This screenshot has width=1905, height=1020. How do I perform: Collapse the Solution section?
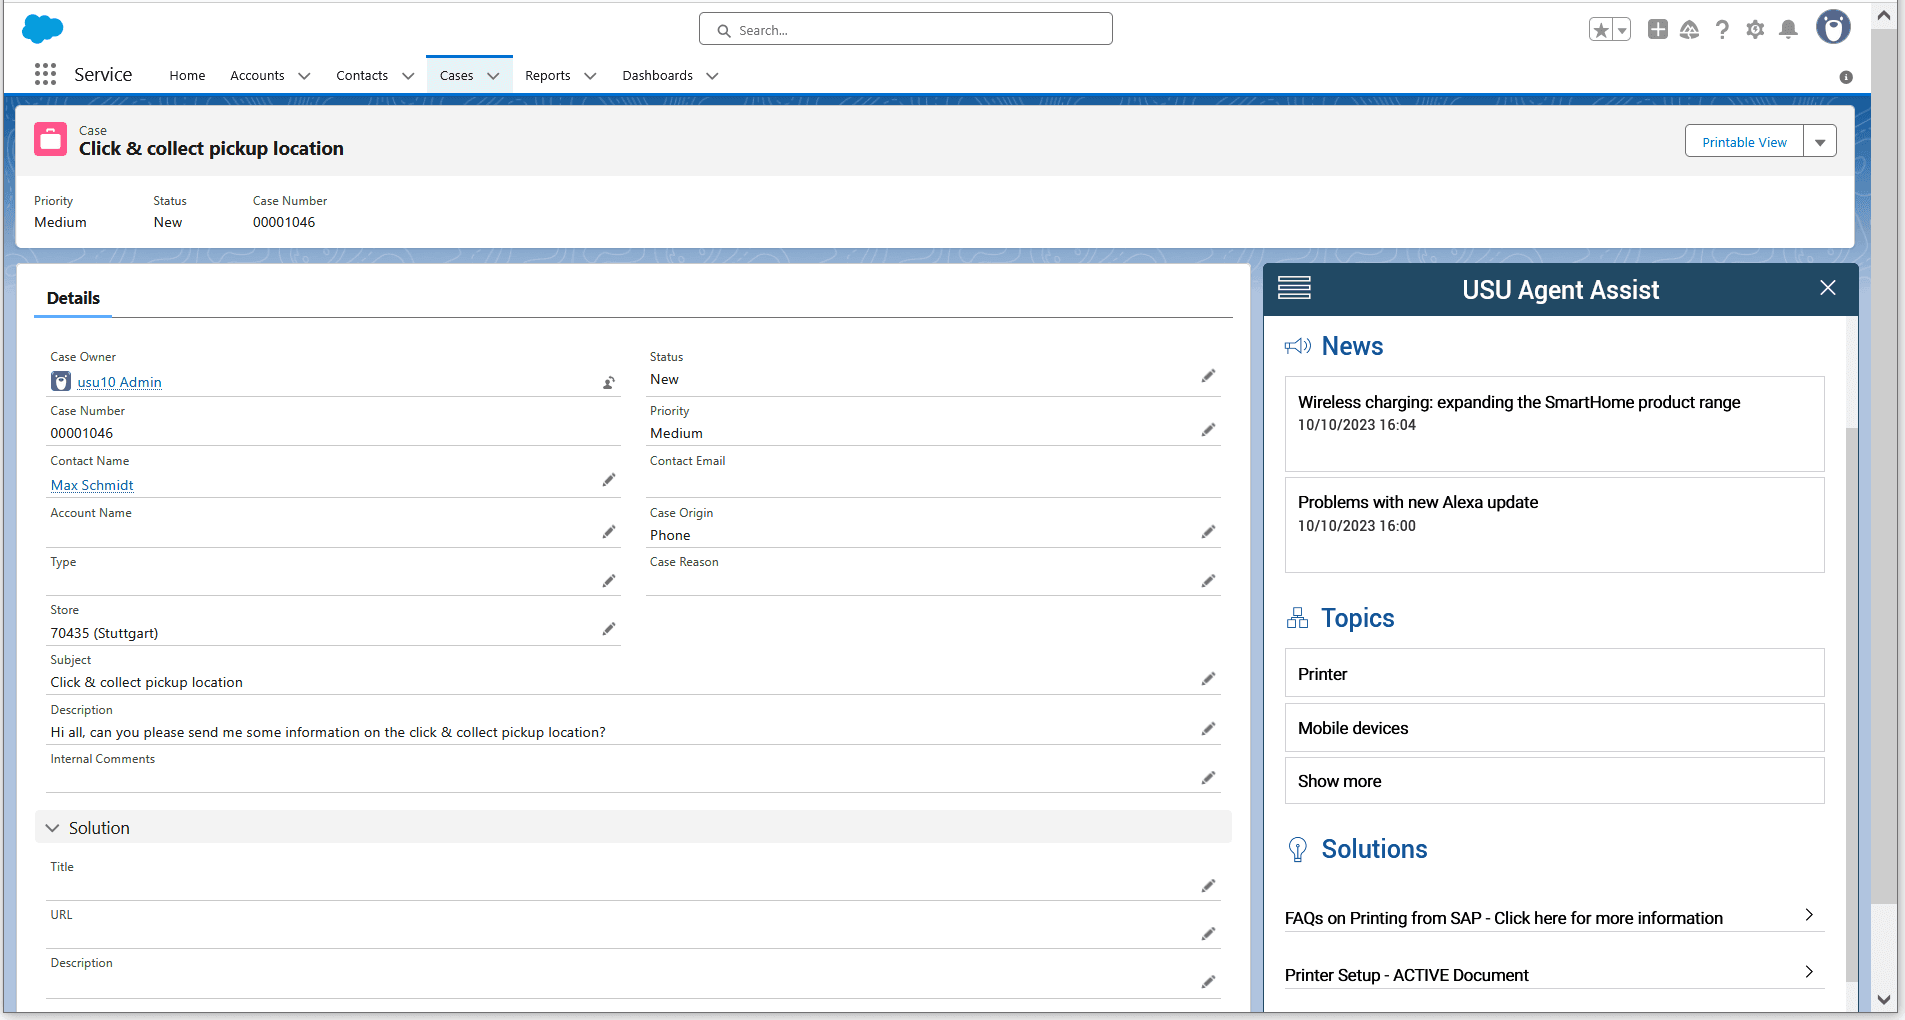click(52, 828)
